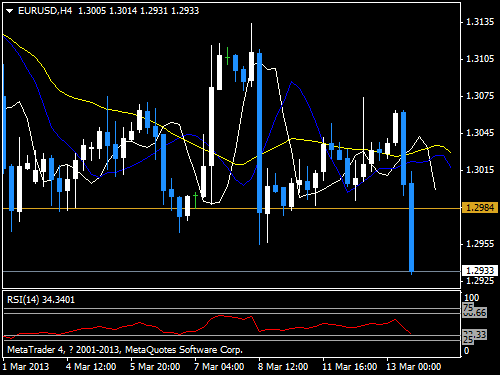Click the 1.3045 price scale value
The height and width of the screenshot is (375, 500).
tap(480, 133)
